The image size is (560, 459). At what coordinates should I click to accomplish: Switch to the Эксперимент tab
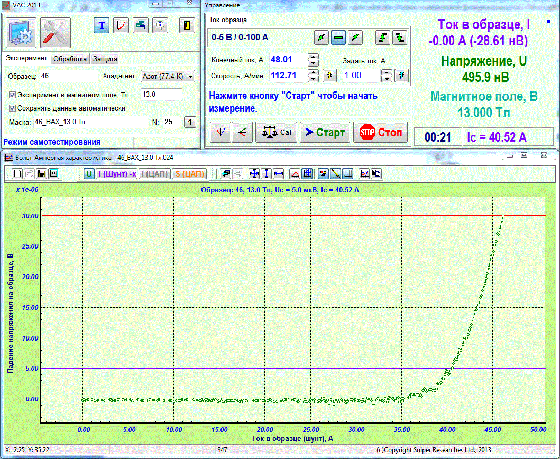click(x=26, y=59)
